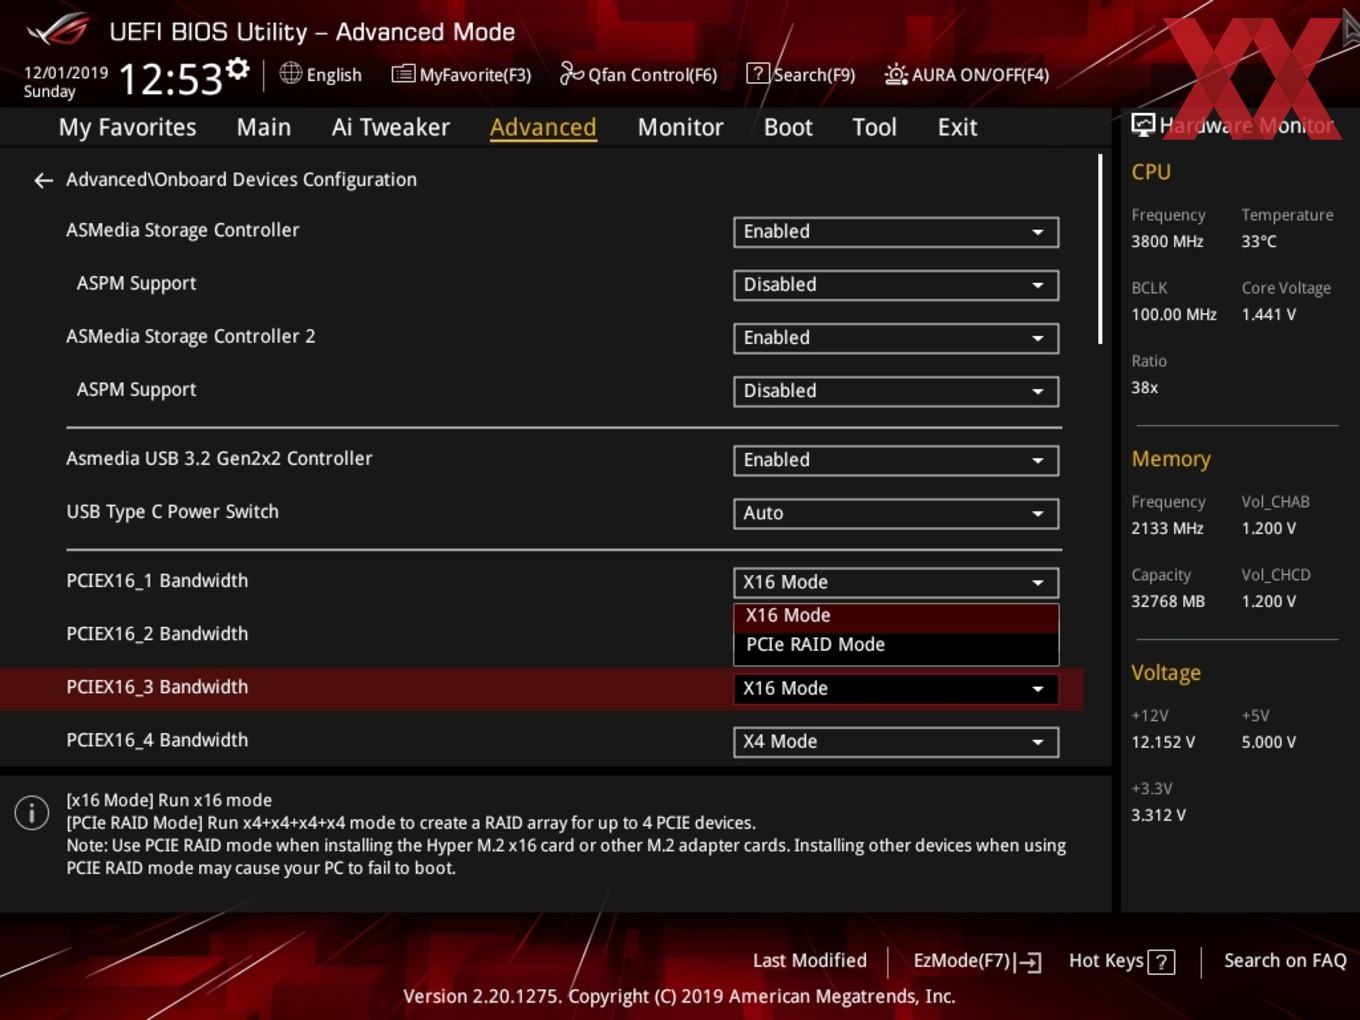Open ASPM Support dropdown under Controller 2
This screenshot has height=1020, width=1360.
click(896, 391)
